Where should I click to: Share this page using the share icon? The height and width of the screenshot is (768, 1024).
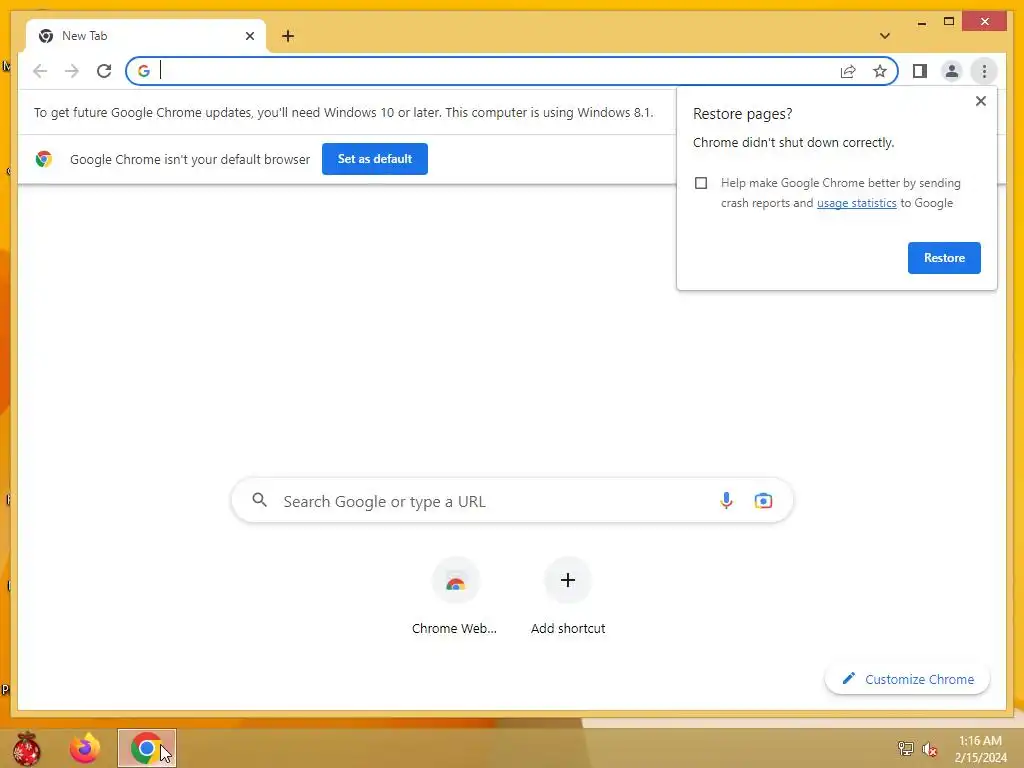pos(848,71)
